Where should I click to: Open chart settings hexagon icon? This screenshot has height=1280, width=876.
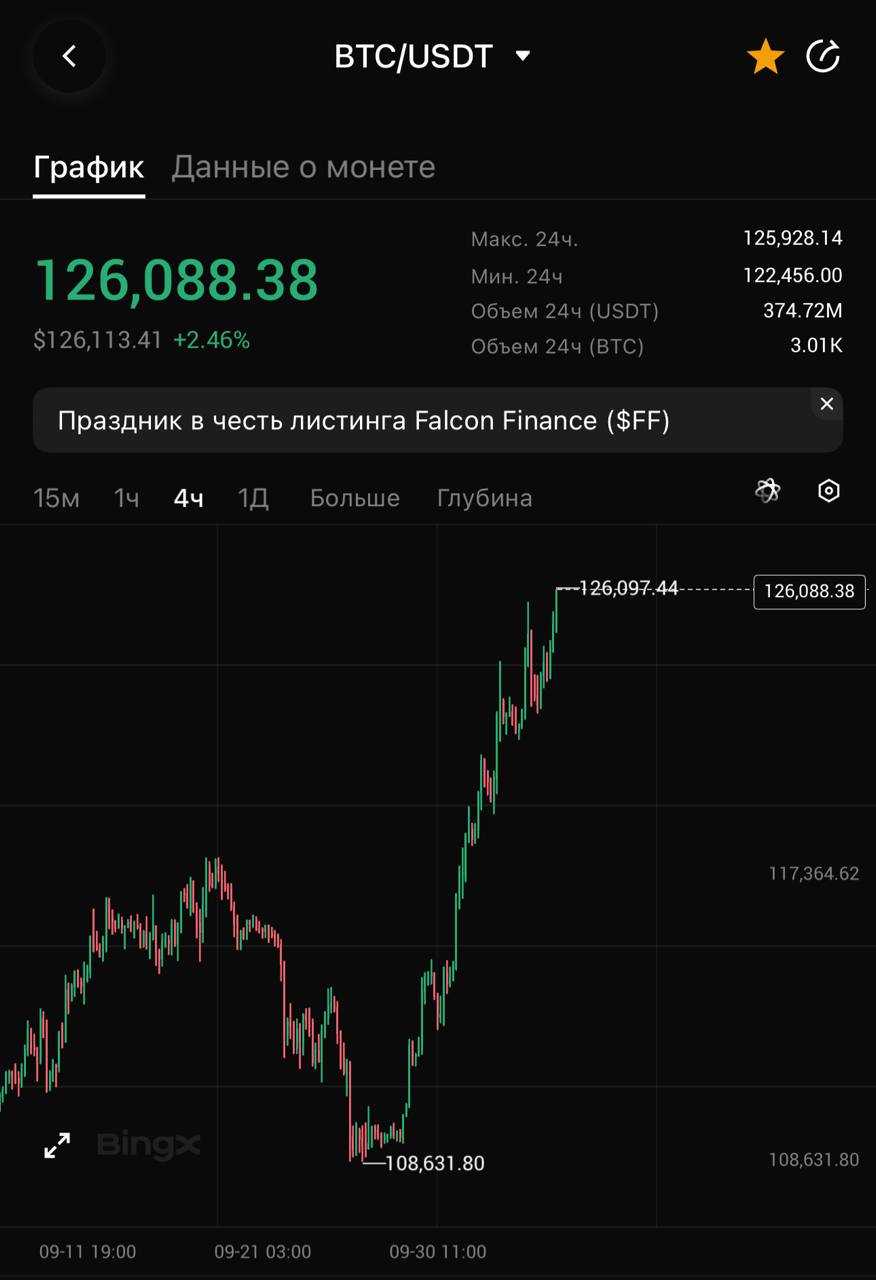(828, 491)
